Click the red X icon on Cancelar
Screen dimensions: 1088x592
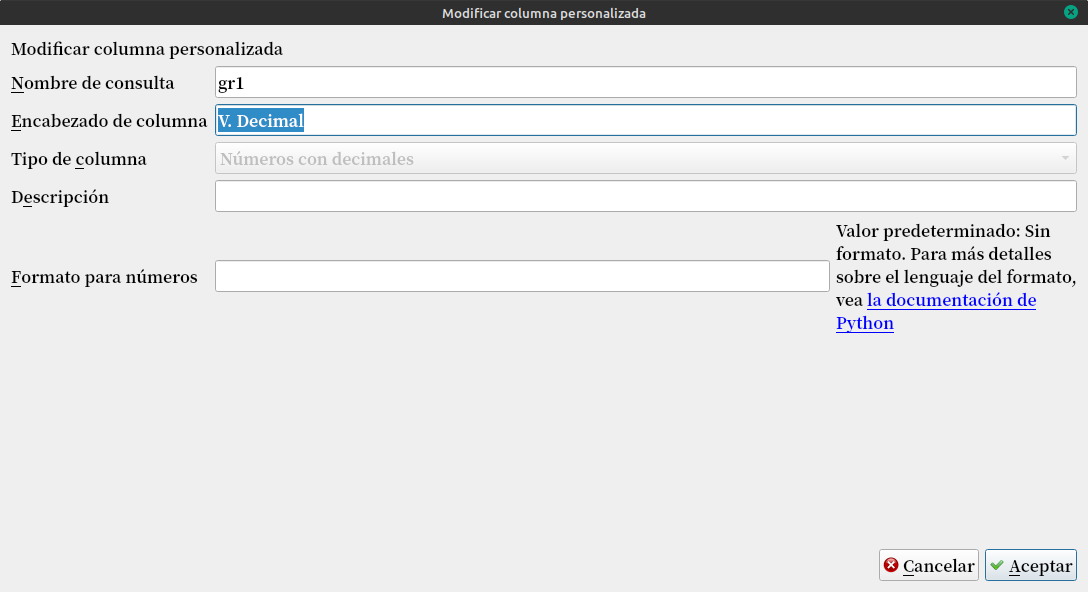(891, 566)
